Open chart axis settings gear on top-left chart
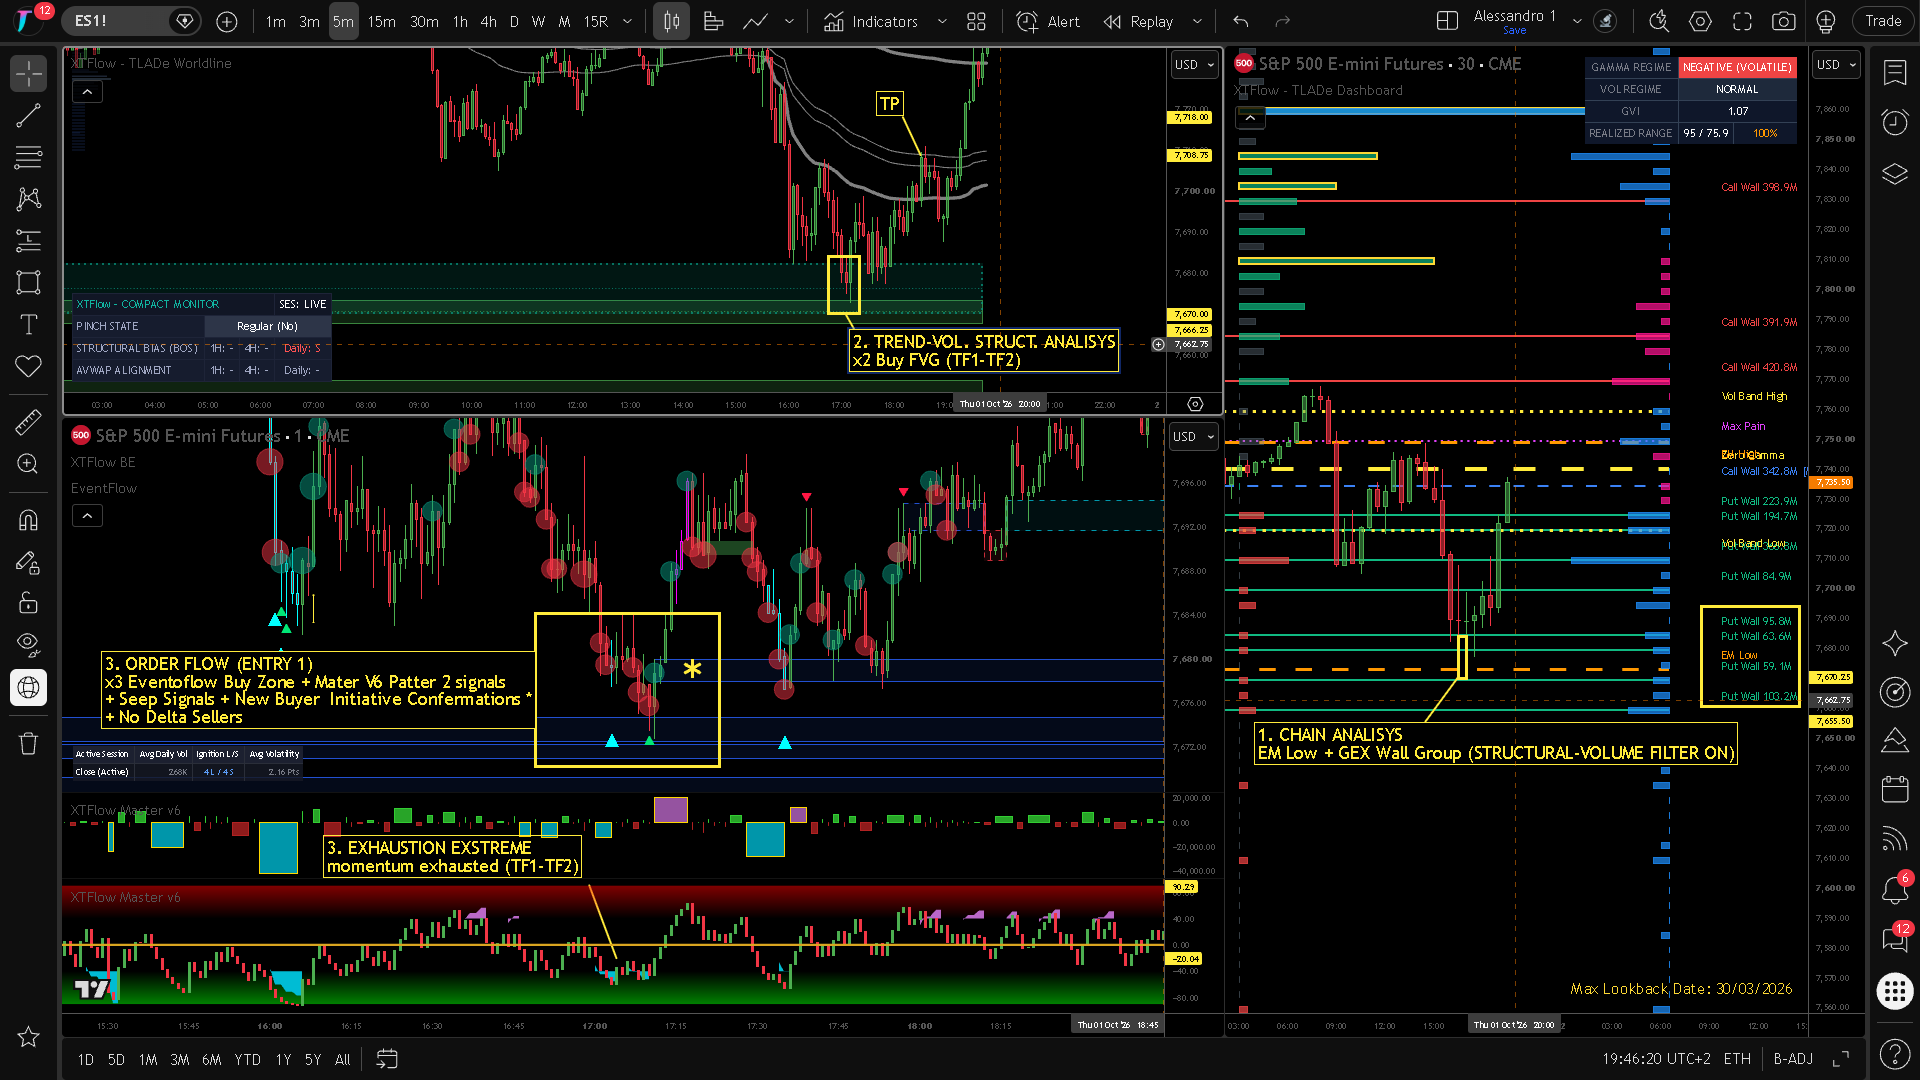Screen dimensions: 1920x1080 click(1195, 404)
